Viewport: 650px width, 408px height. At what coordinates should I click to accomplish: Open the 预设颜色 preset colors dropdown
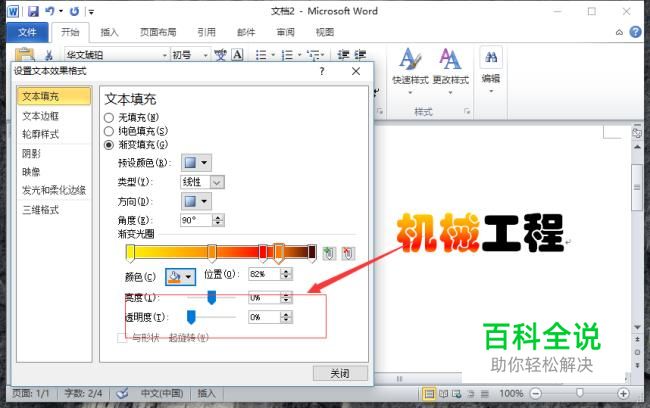[x=196, y=163]
